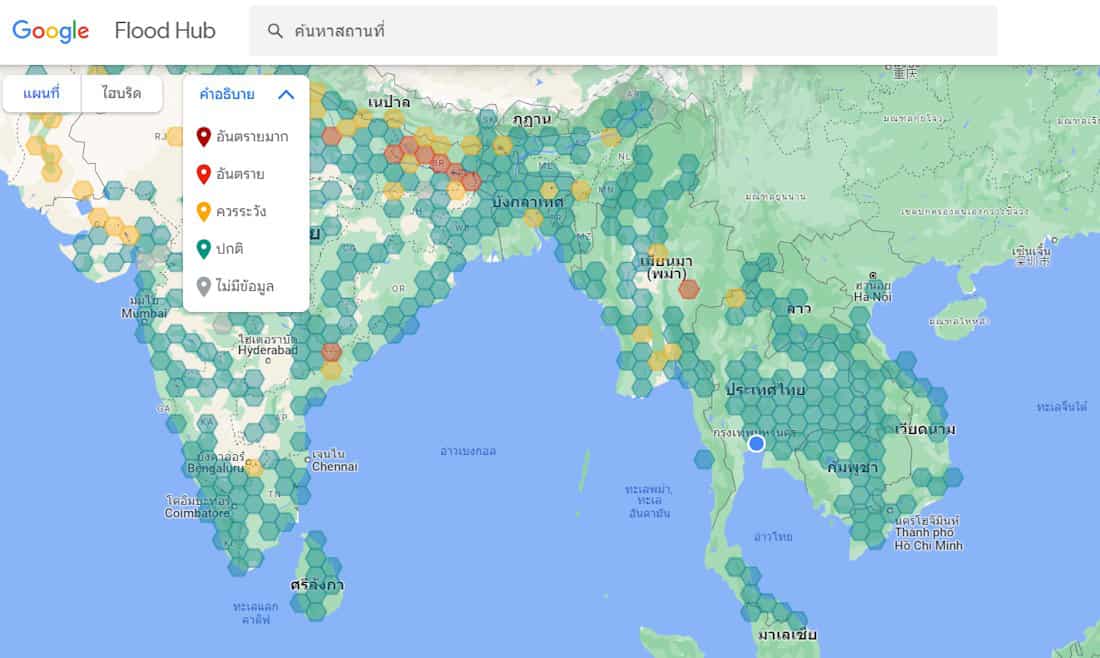Viewport: 1100px width, 658px height.
Task: Click the Ho Chi Minh city label
Action: coord(928,546)
